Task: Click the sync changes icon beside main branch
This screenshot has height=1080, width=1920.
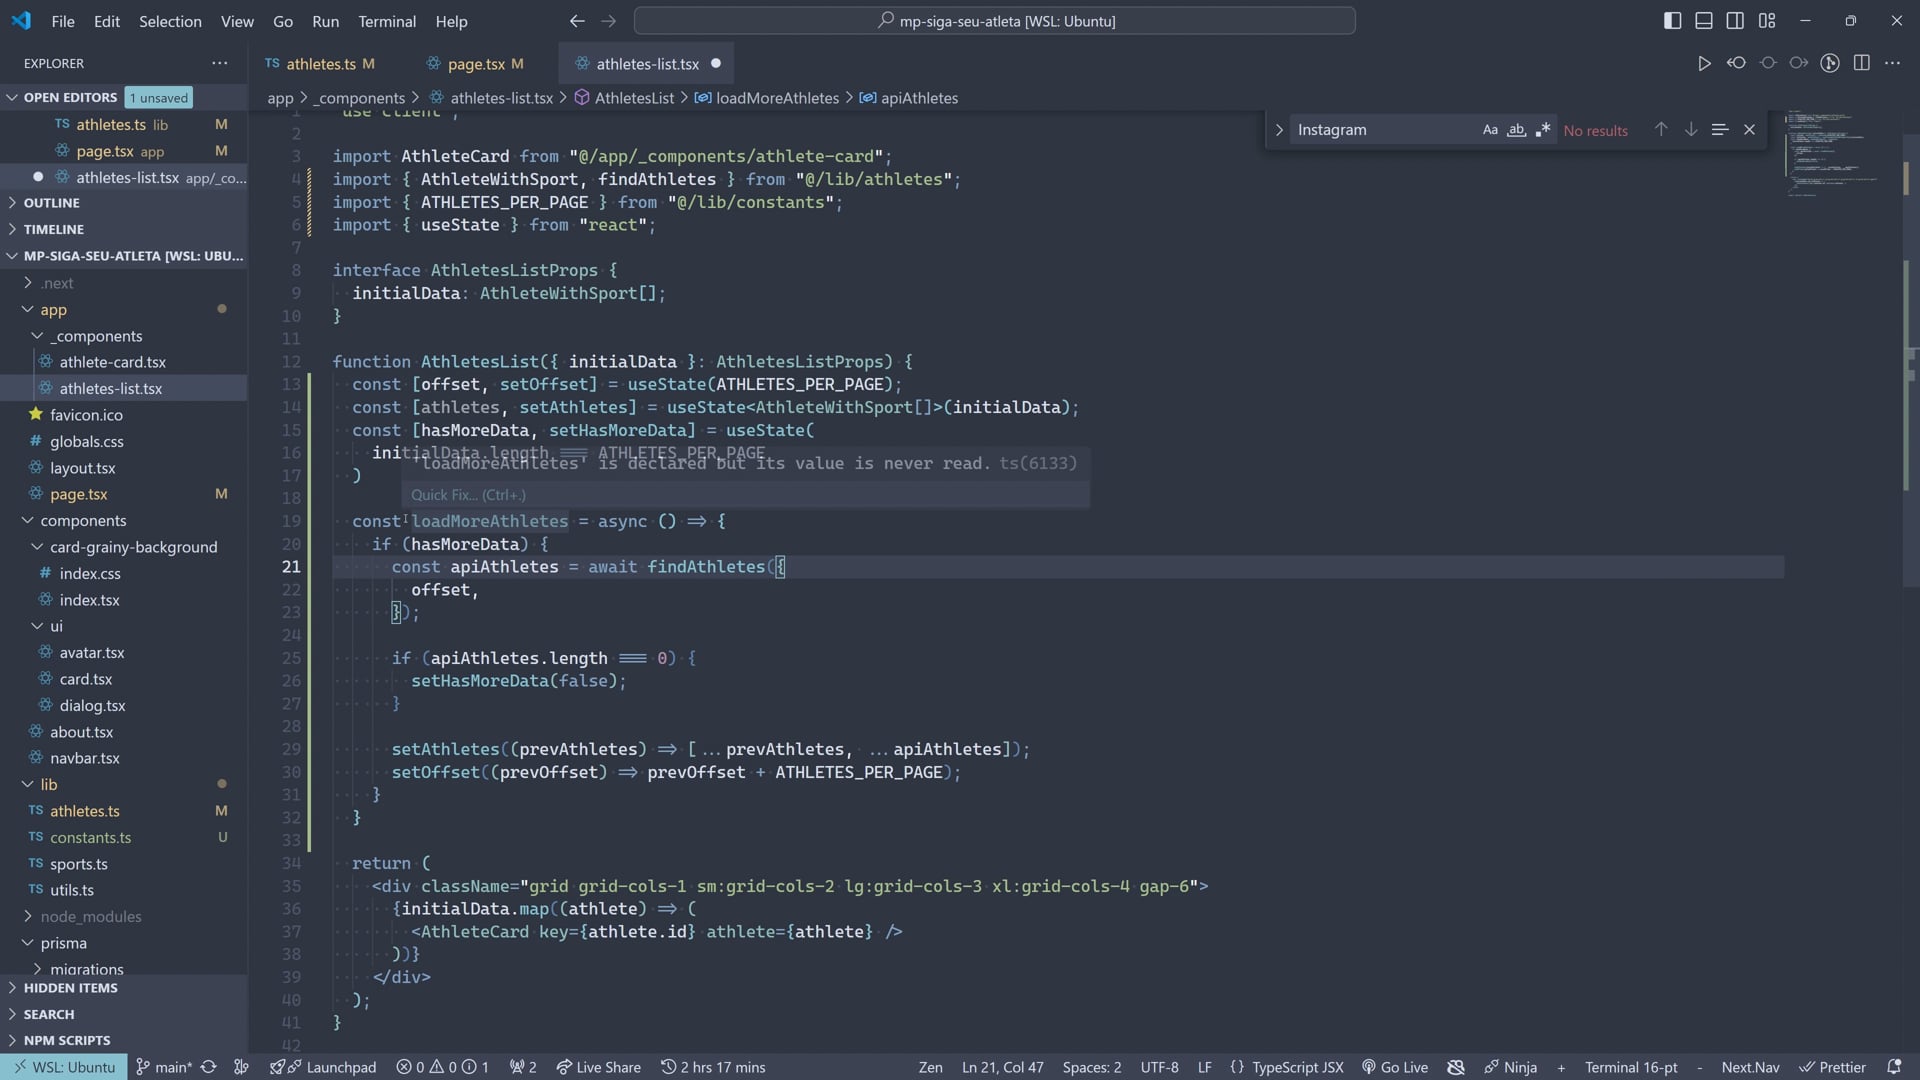Action: (x=208, y=1067)
